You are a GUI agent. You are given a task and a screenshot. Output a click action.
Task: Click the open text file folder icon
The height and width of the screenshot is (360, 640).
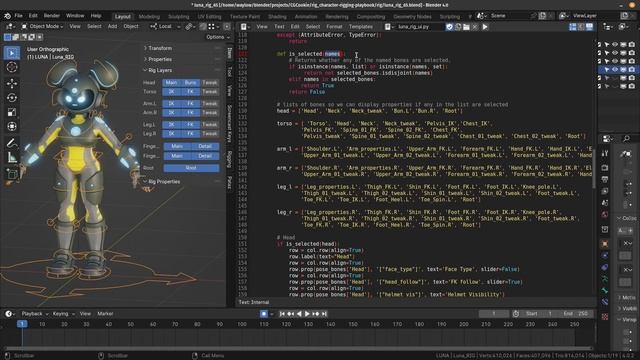tap(466, 27)
